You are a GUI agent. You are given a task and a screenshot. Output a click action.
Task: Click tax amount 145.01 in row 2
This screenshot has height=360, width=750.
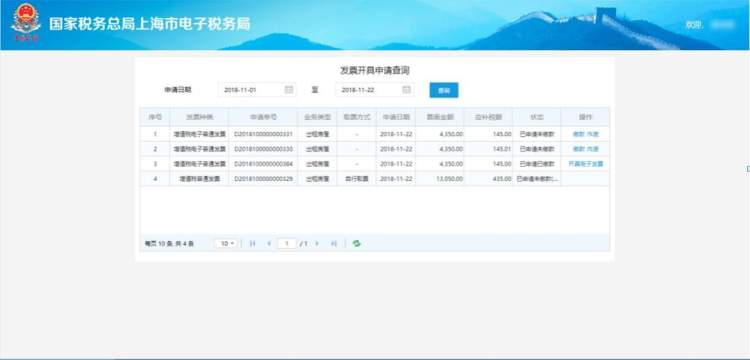coord(502,149)
